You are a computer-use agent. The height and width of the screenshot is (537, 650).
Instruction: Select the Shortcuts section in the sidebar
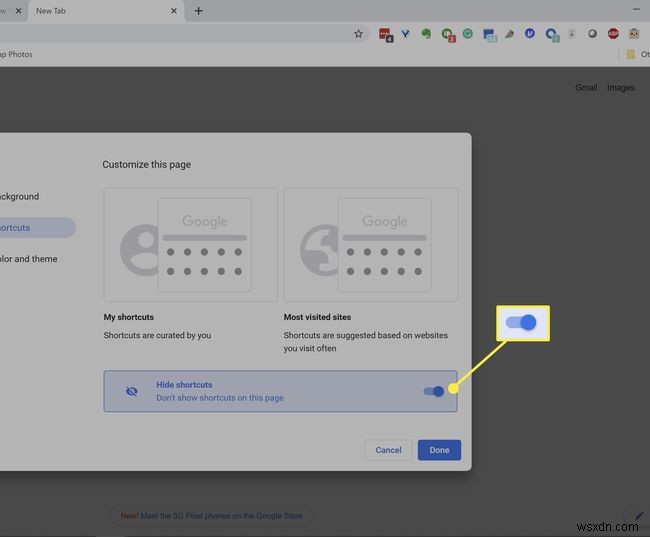tap(37, 228)
